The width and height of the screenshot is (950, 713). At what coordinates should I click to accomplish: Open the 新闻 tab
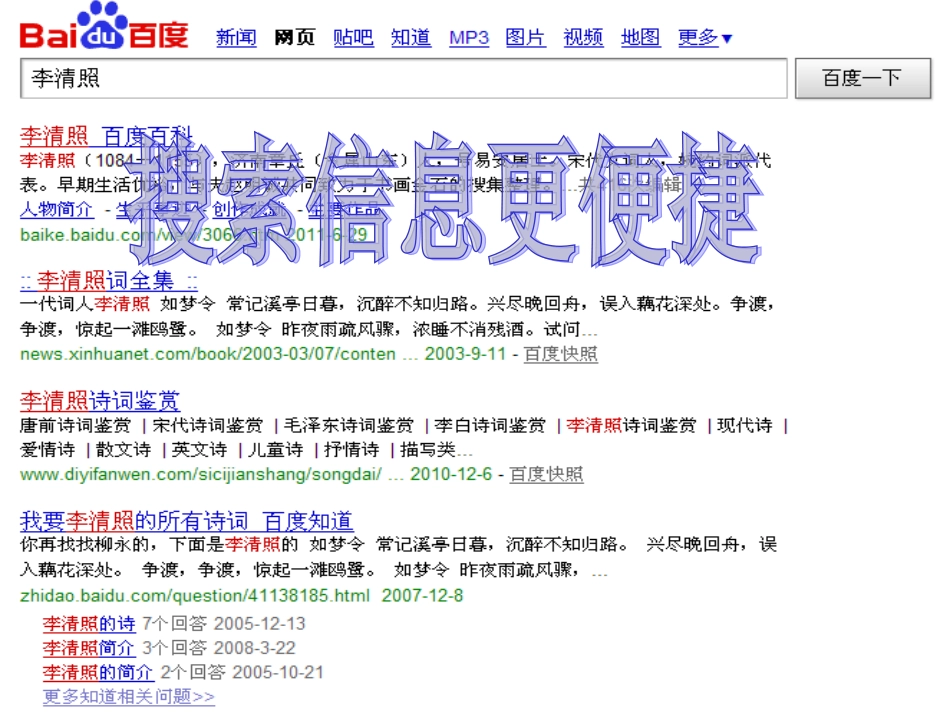pyautogui.click(x=236, y=38)
